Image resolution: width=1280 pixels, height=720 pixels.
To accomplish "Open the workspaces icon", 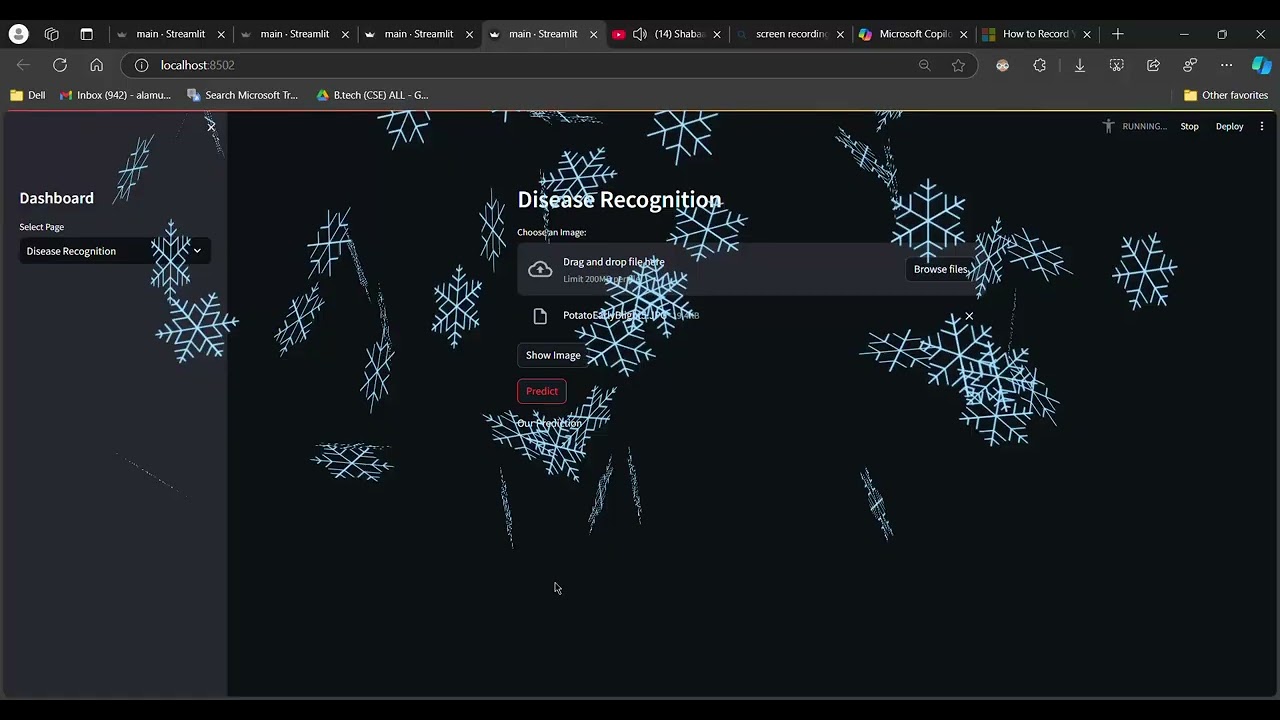I will [x=52, y=34].
